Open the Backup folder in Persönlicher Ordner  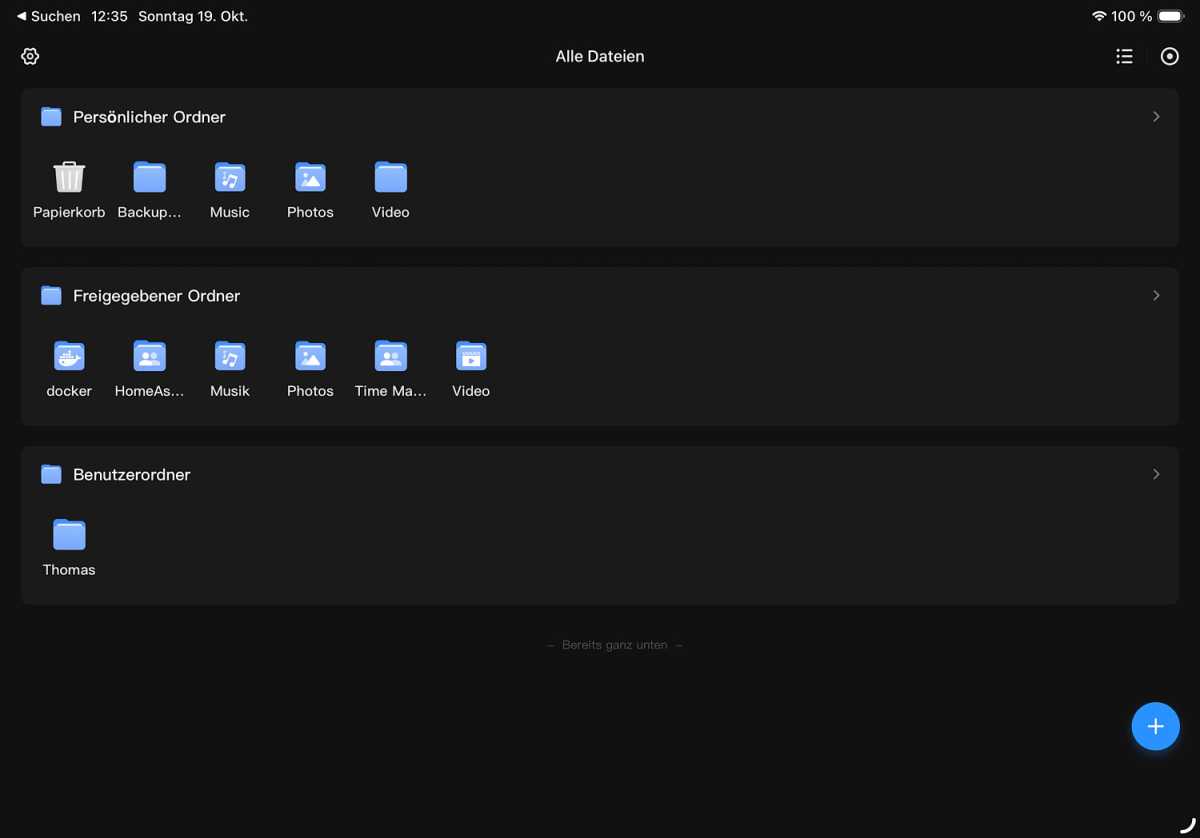click(x=149, y=178)
